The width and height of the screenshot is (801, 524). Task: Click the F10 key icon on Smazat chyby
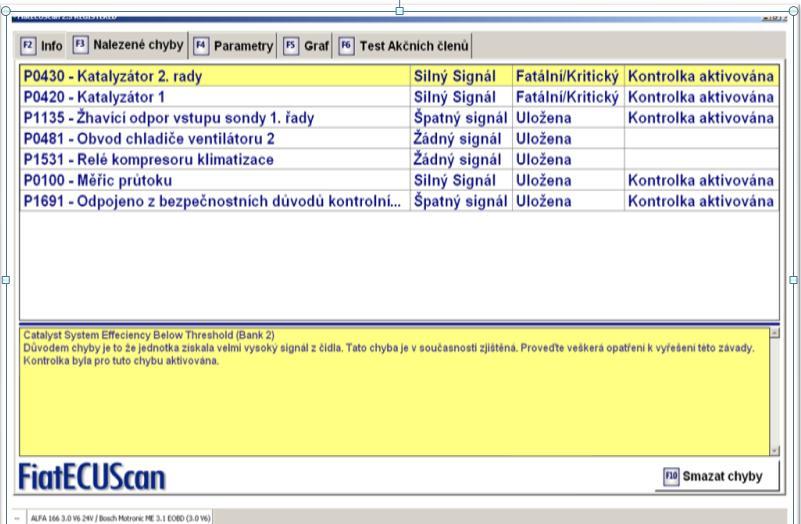(x=672, y=476)
